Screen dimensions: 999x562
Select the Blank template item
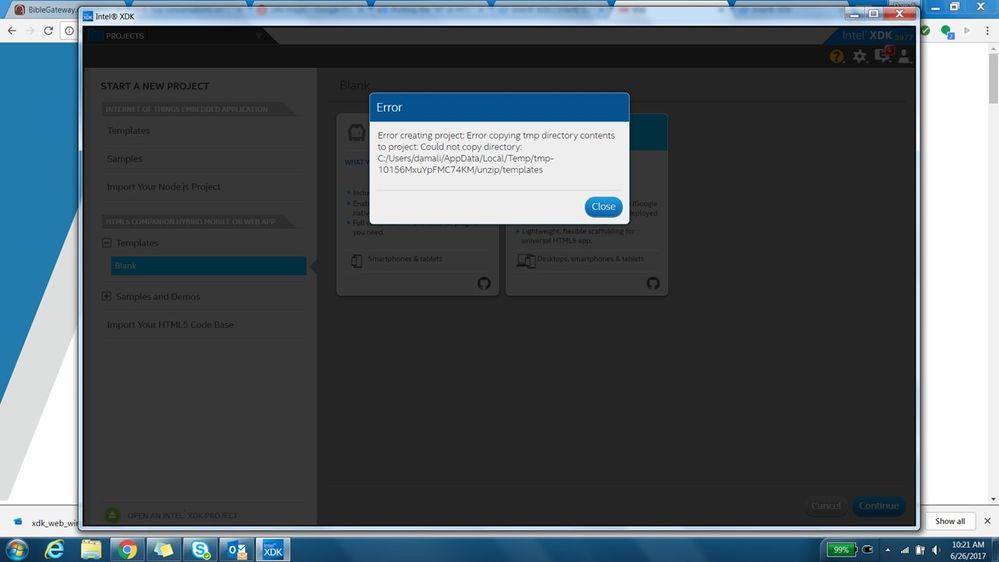coord(208,266)
